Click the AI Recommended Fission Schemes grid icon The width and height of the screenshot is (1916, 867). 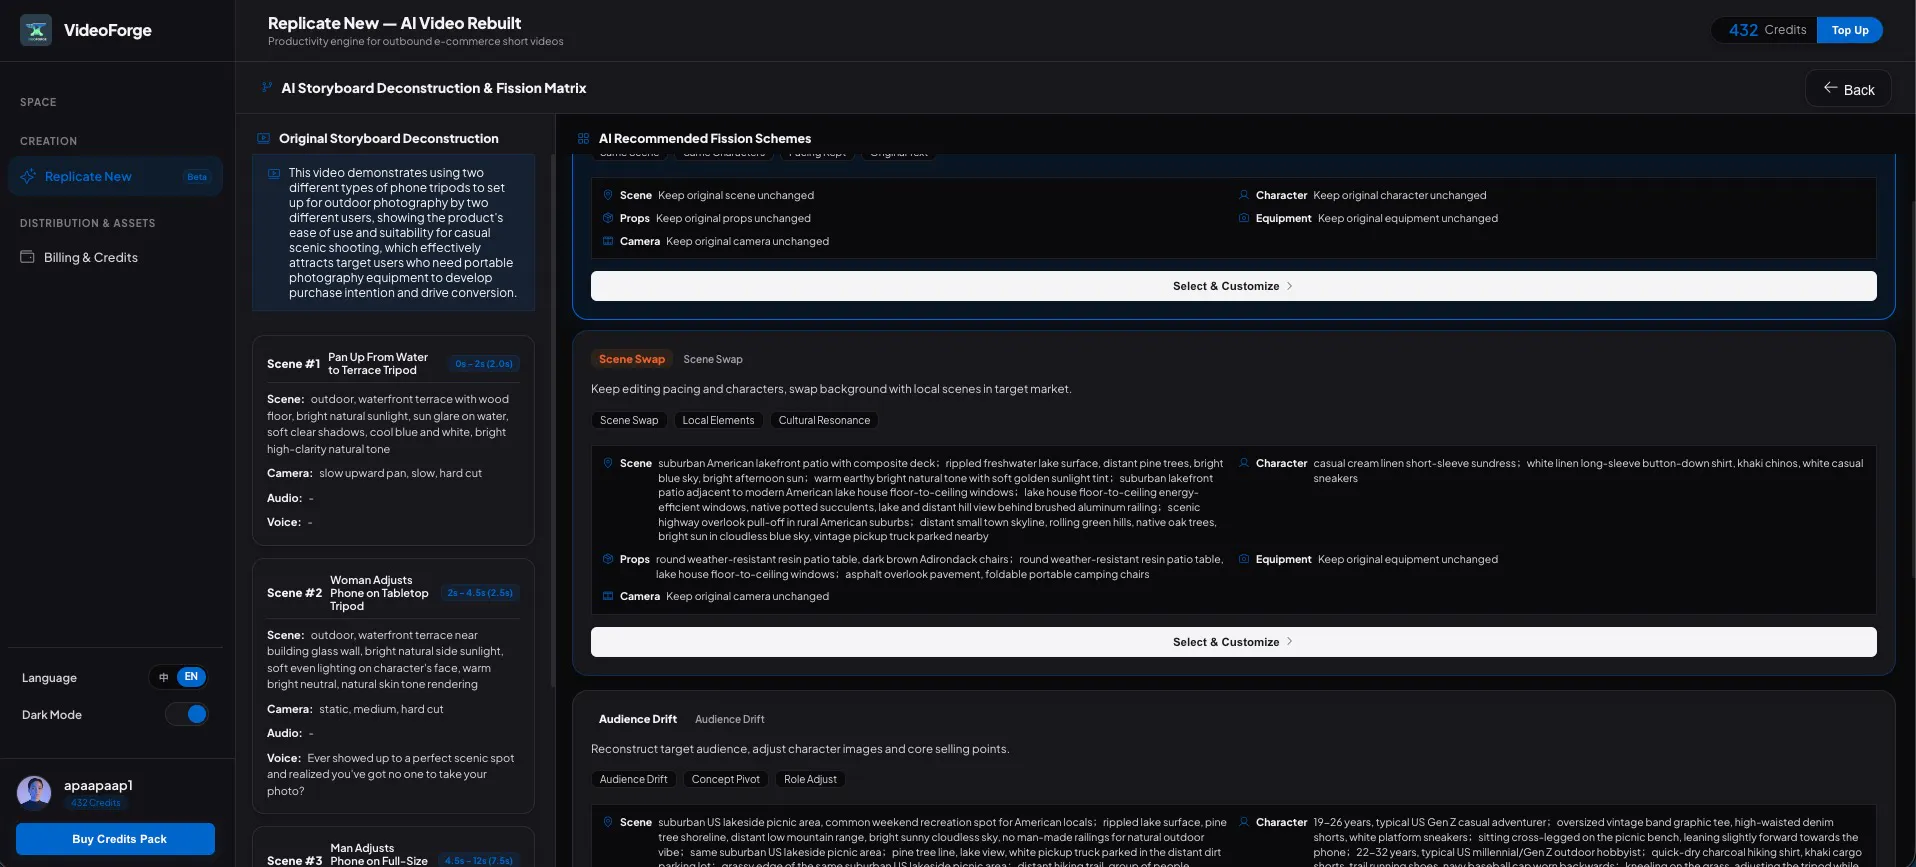(x=583, y=138)
